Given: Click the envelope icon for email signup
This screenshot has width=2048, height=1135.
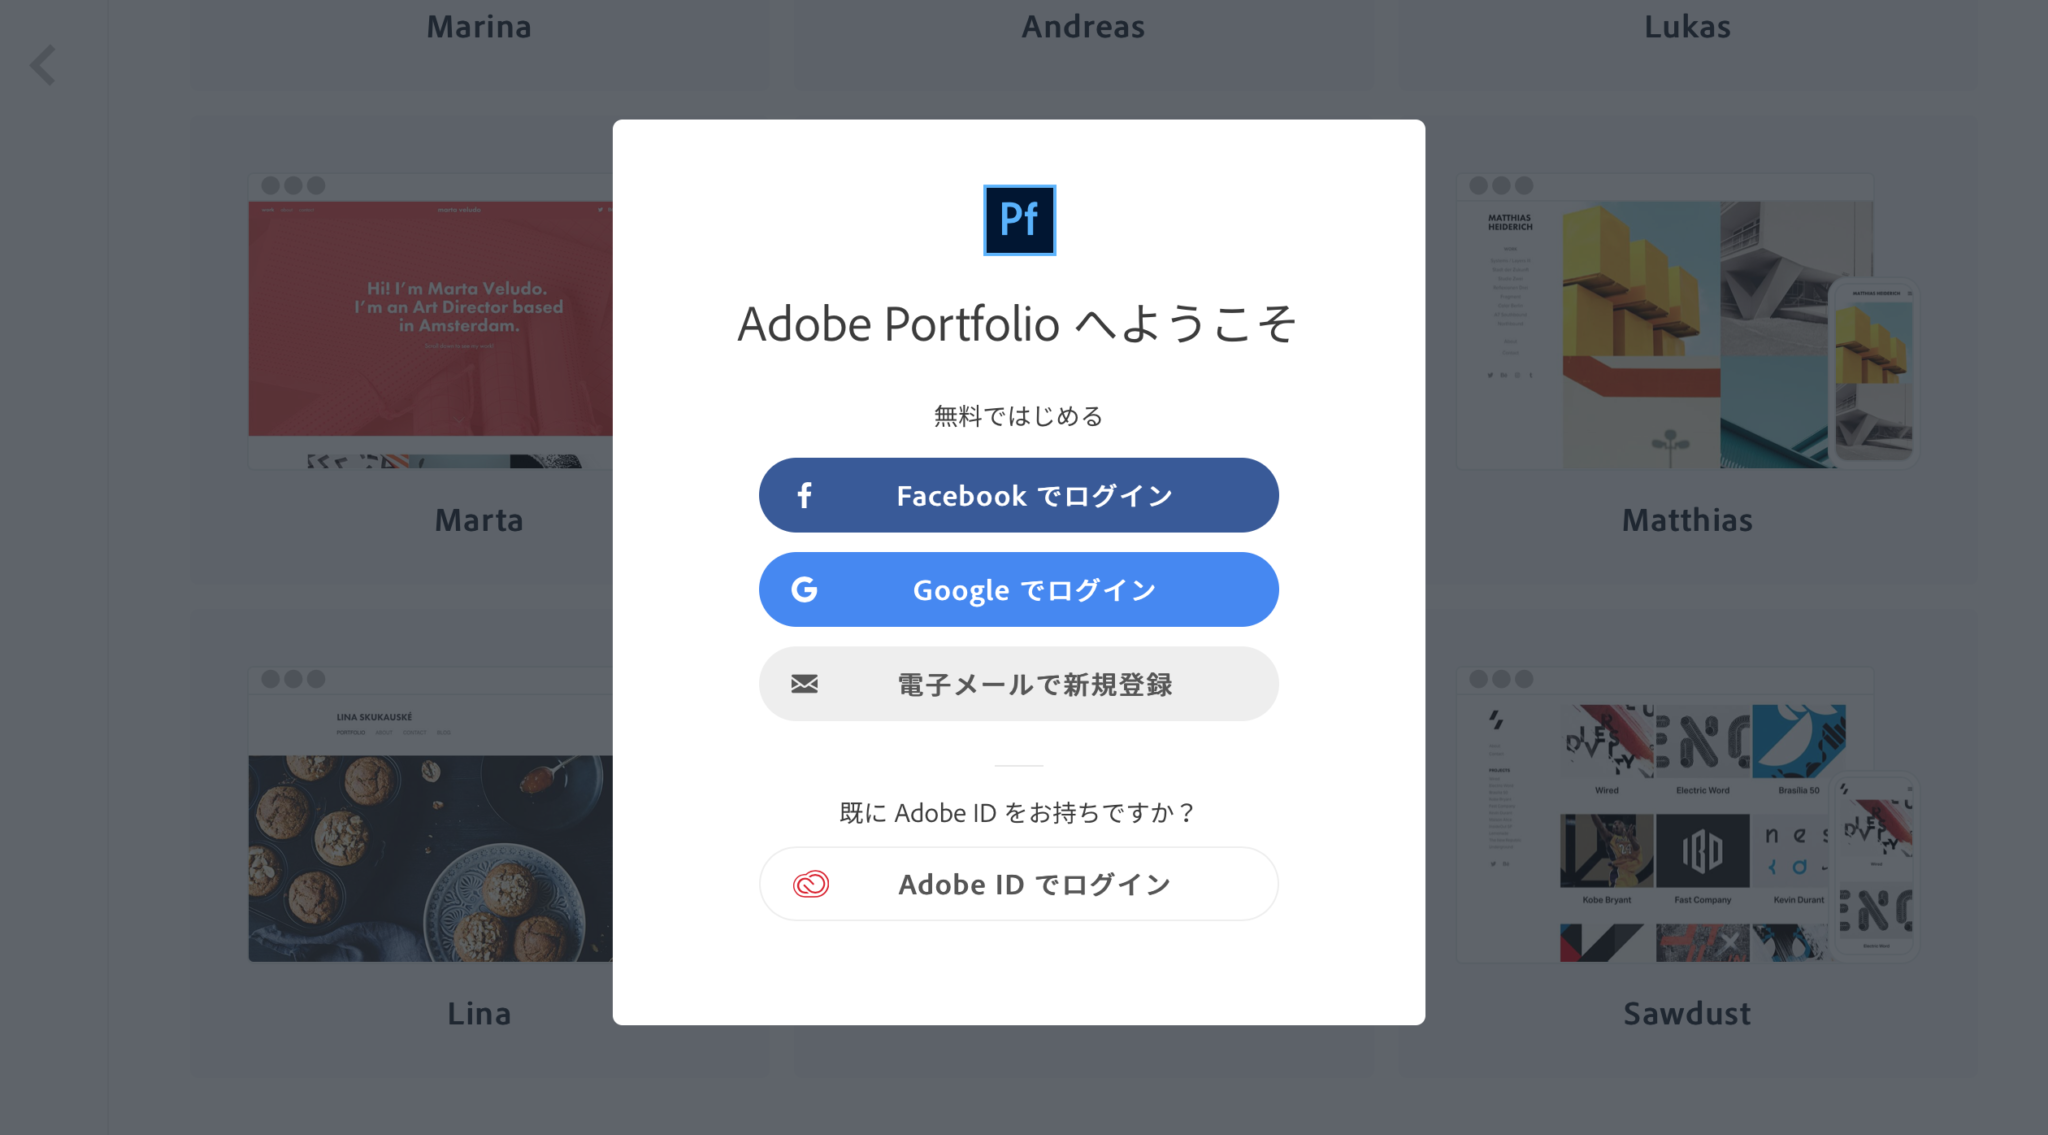Looking at the screenshot, I should 804,684.
